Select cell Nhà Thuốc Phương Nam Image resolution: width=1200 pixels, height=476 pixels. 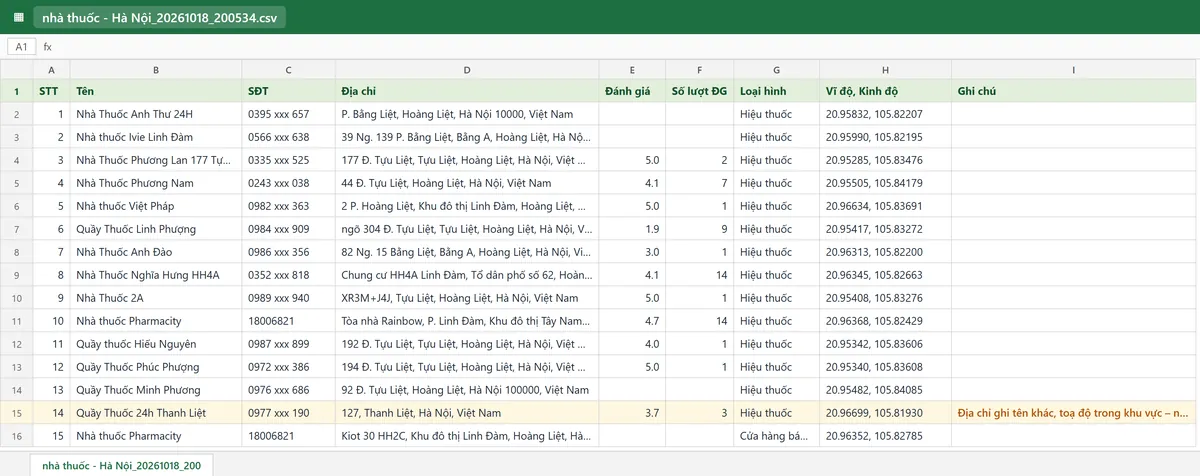156,183
